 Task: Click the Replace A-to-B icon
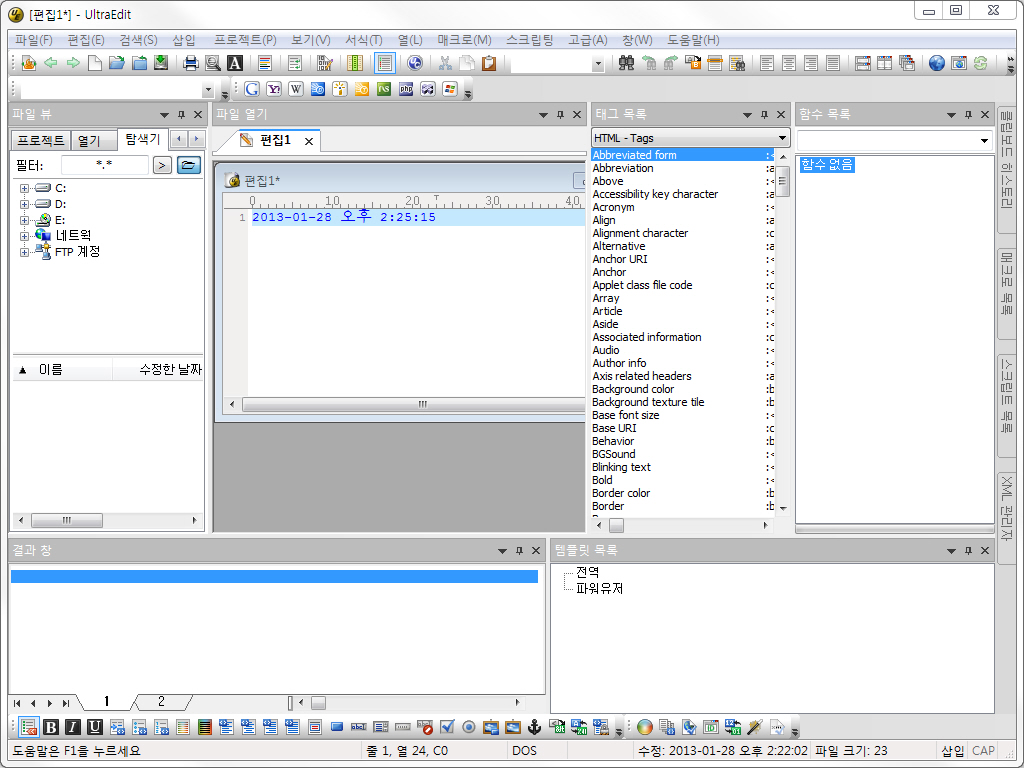[x=692, y=63]
